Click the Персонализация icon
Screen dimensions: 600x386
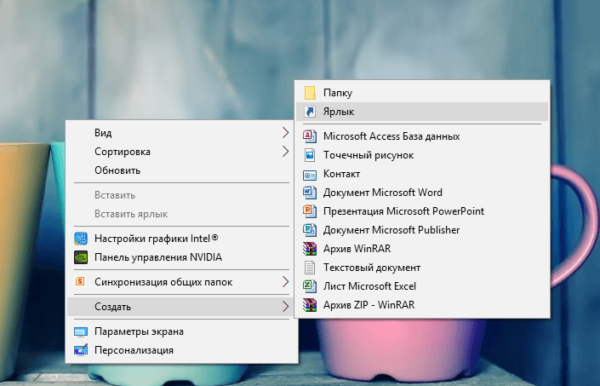point(81,350)
